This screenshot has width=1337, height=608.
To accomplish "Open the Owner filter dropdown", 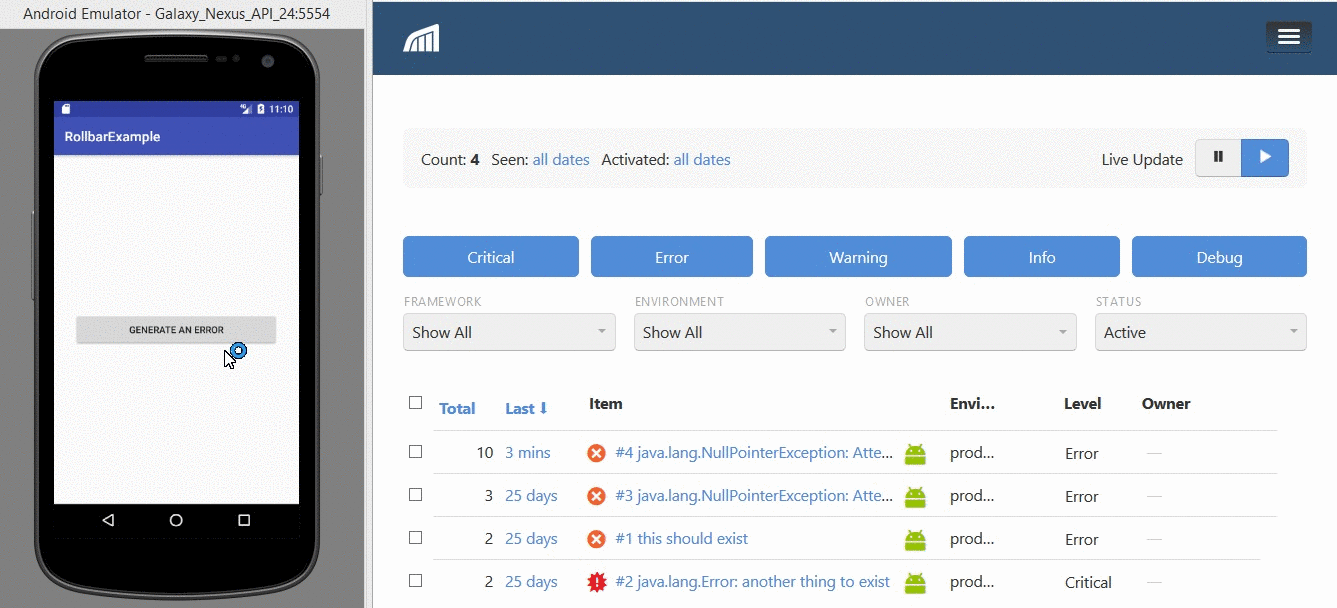I will tap(970, 332).
